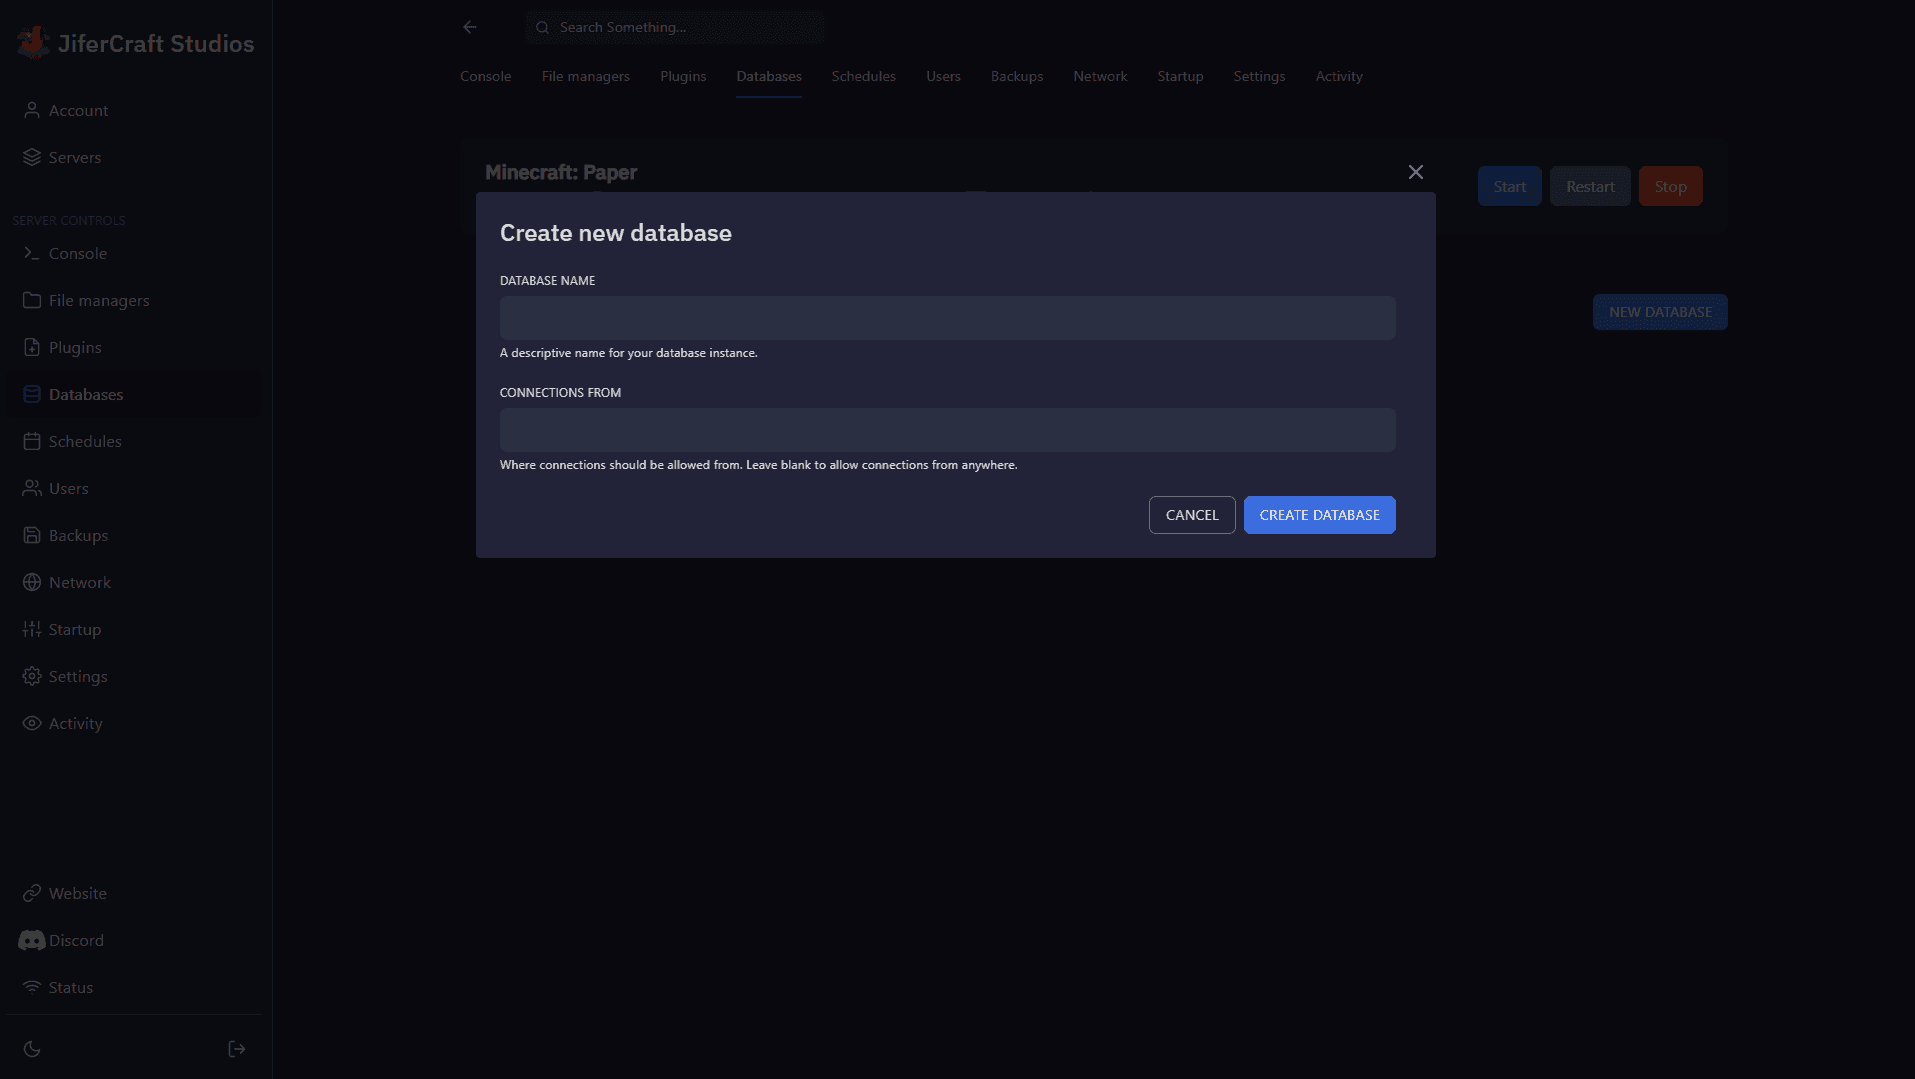Toggle the dark mode moon icon
Screen dimensions: 1915x1079
point(32,1049)
